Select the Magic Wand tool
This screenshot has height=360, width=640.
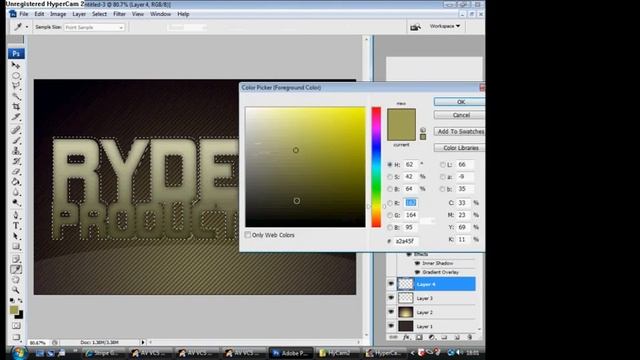[16, 96]
